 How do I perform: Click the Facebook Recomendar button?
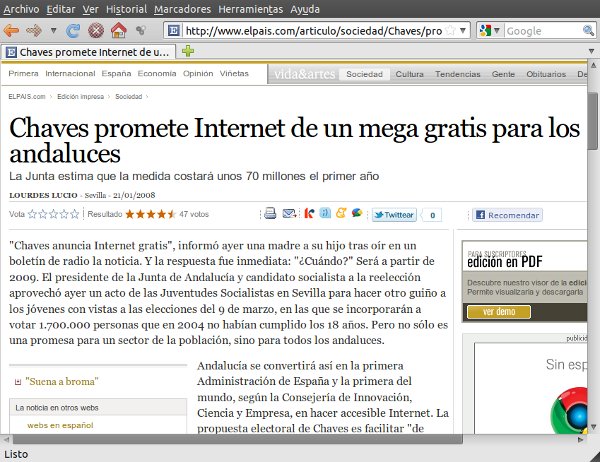[x=507, y=214]
